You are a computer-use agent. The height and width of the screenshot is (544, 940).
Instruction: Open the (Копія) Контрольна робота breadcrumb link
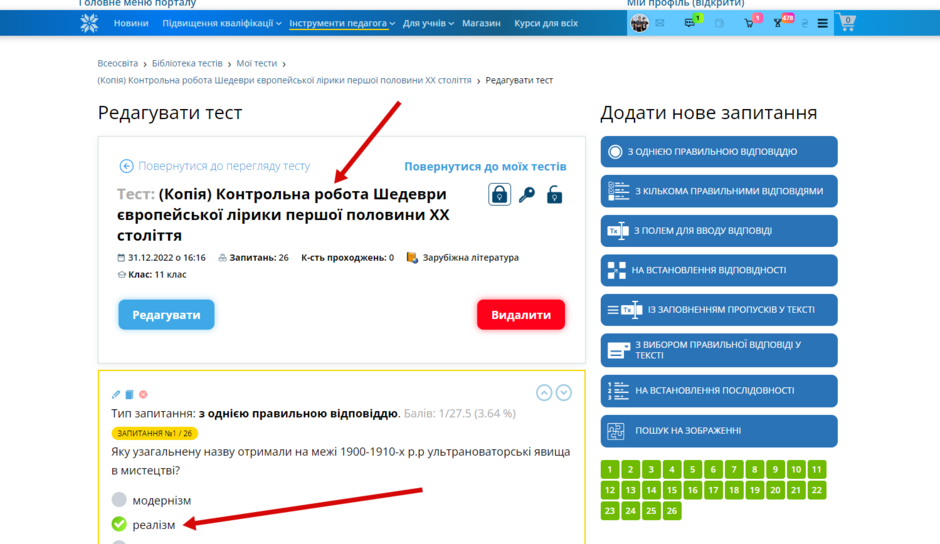point(284,80)
